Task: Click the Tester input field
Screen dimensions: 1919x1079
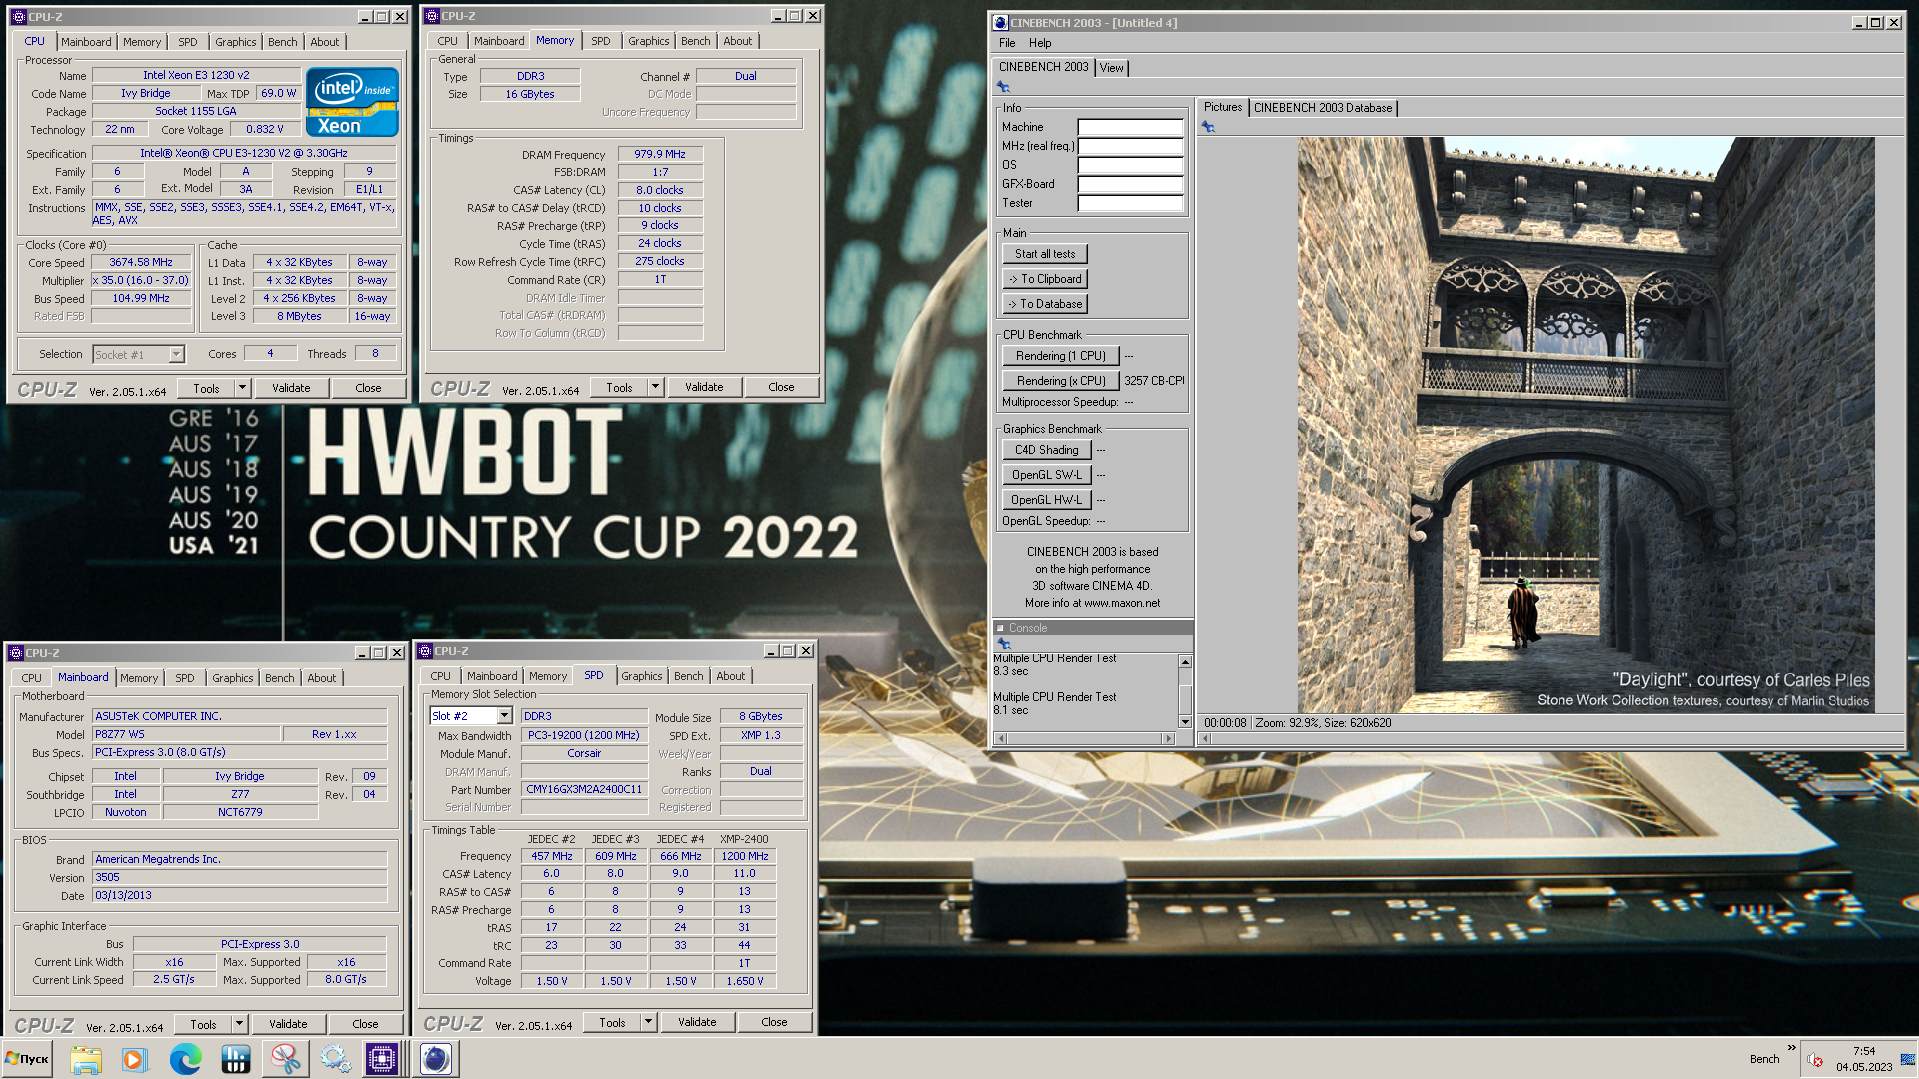Action: point(1131,203)
